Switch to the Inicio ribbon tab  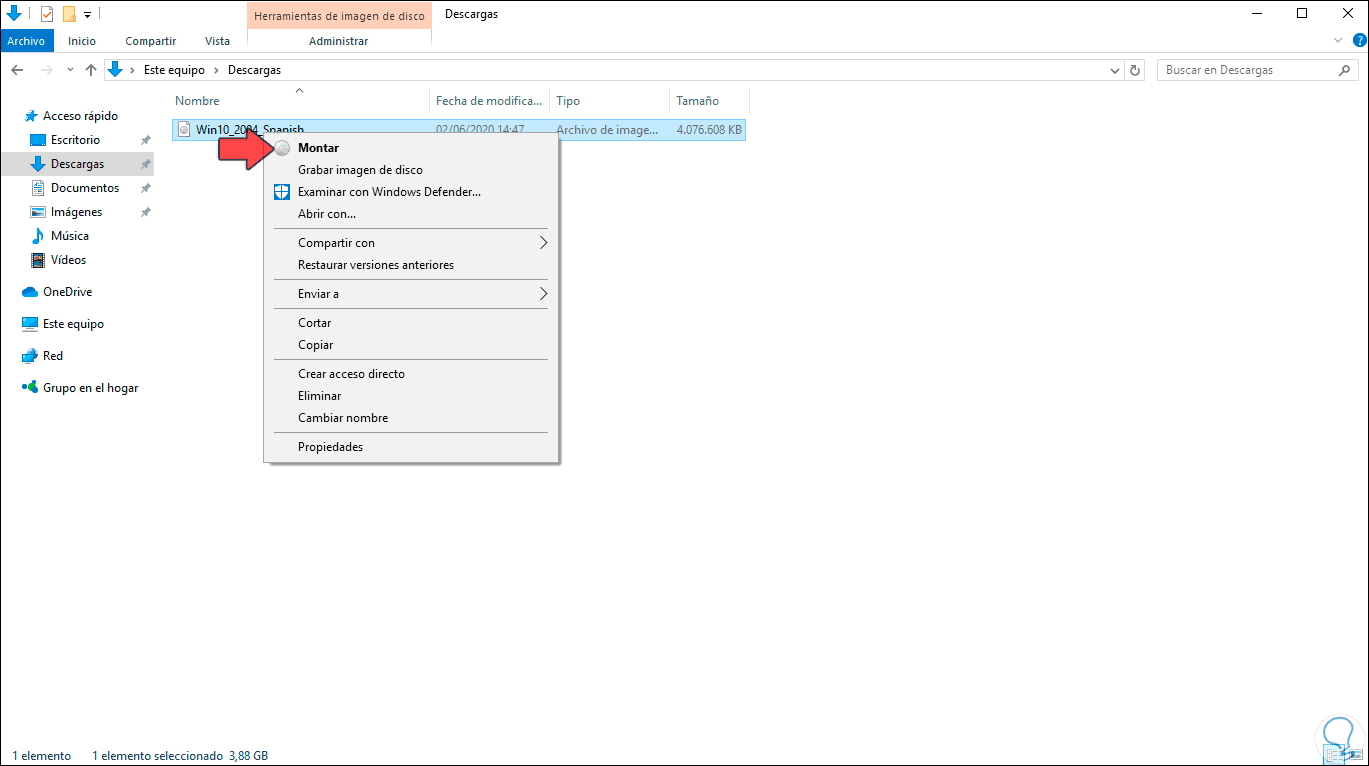click(82, 41)
